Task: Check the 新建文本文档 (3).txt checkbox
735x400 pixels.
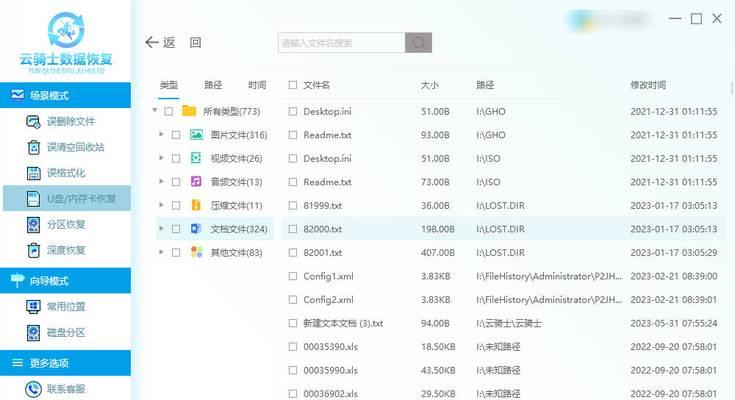Action: [x=293, y=323]
